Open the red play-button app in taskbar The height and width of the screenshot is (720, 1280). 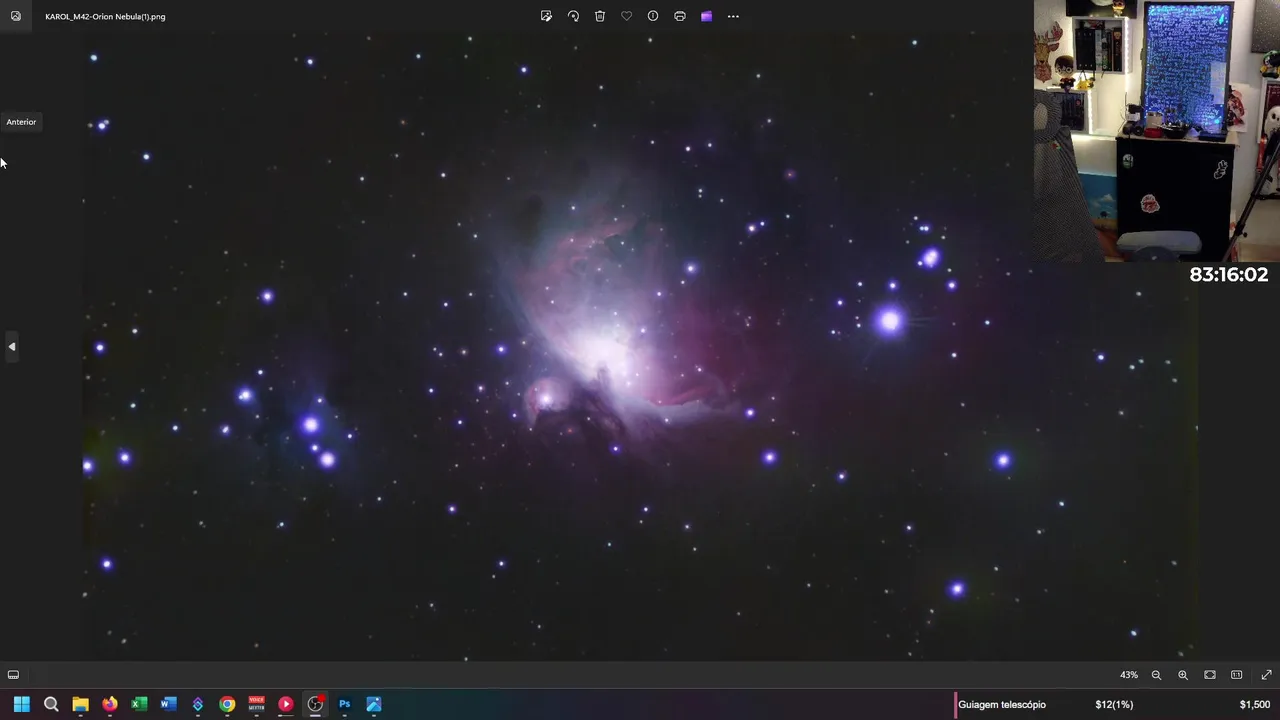286,704
